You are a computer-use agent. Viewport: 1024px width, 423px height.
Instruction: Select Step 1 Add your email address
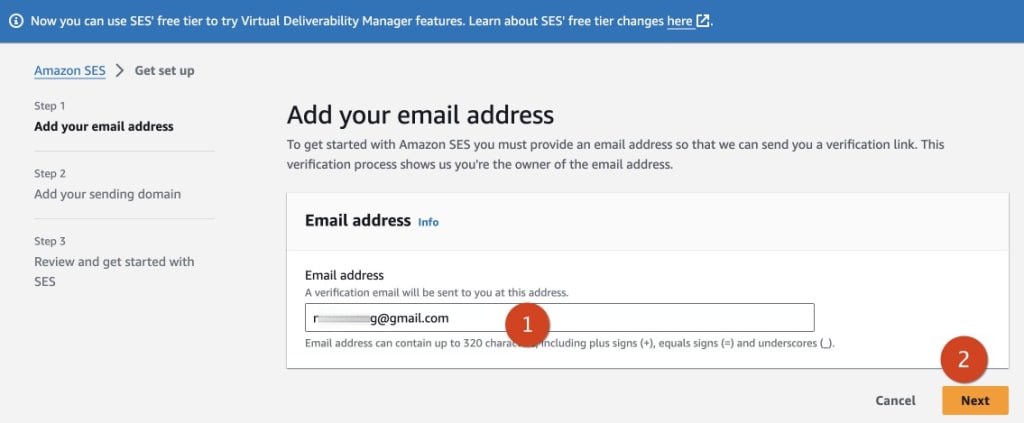pyautogui.click(x=104, y=118)
